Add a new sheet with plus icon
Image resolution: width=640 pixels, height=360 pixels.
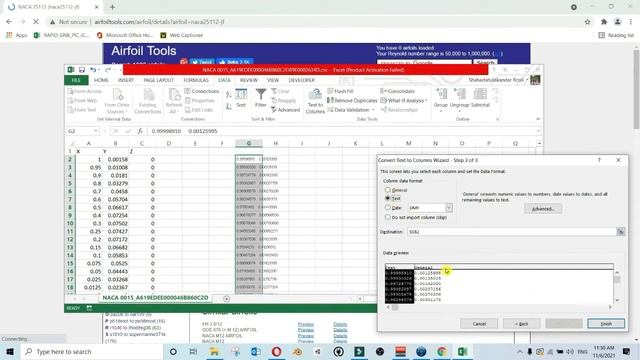pyautogui.click(x=227, y=299)
